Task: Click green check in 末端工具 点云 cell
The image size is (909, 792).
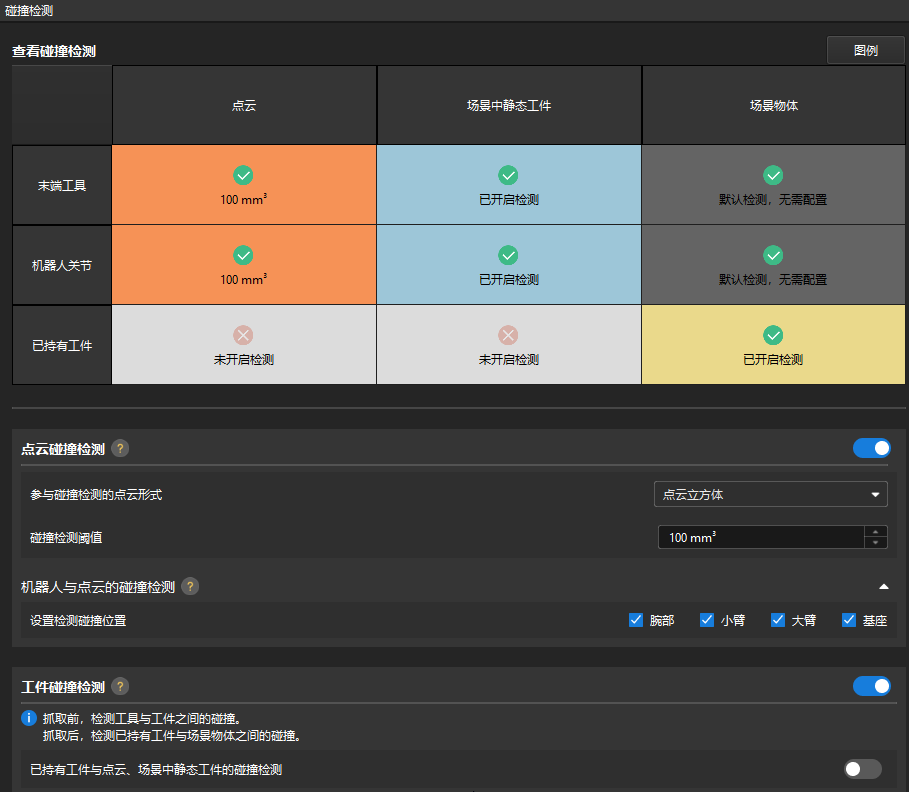Action: coord(243,175)
